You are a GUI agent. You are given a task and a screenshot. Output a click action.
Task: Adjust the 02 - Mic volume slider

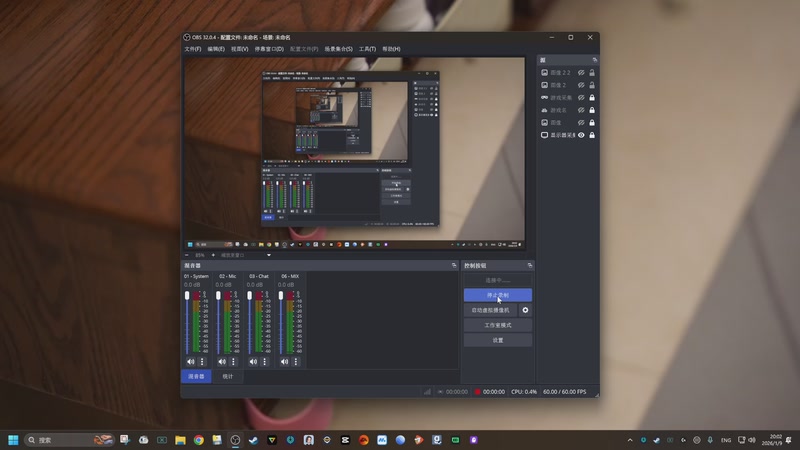218,322
